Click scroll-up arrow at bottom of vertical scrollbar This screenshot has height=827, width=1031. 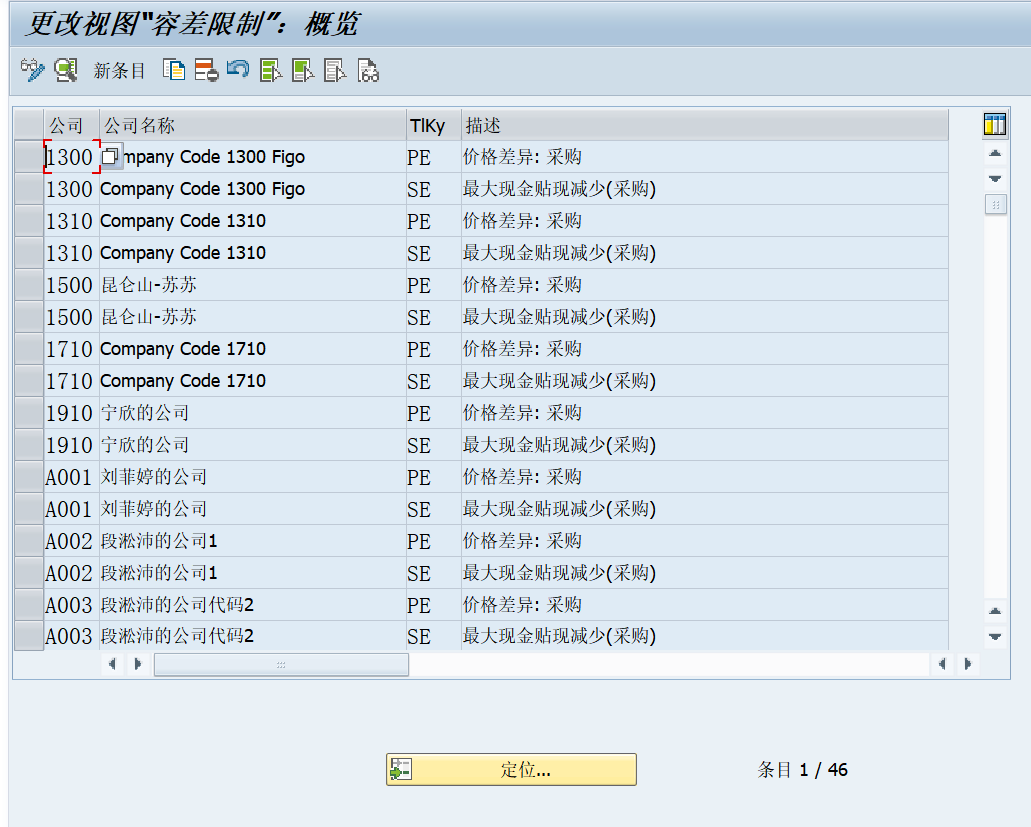click(995, 611)
